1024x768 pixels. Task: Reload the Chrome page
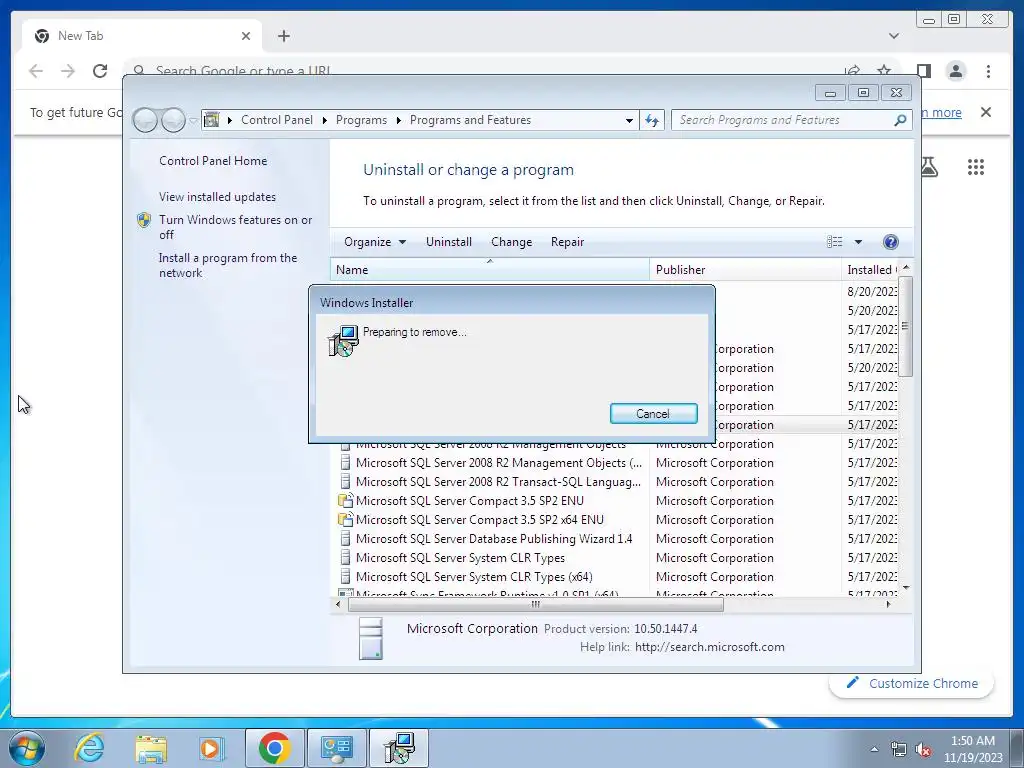coord(100,71)
